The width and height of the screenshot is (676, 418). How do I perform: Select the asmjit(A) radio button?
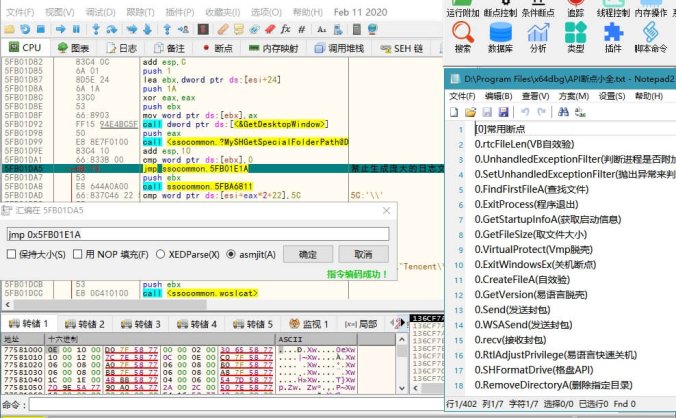(x=231, y=254)
